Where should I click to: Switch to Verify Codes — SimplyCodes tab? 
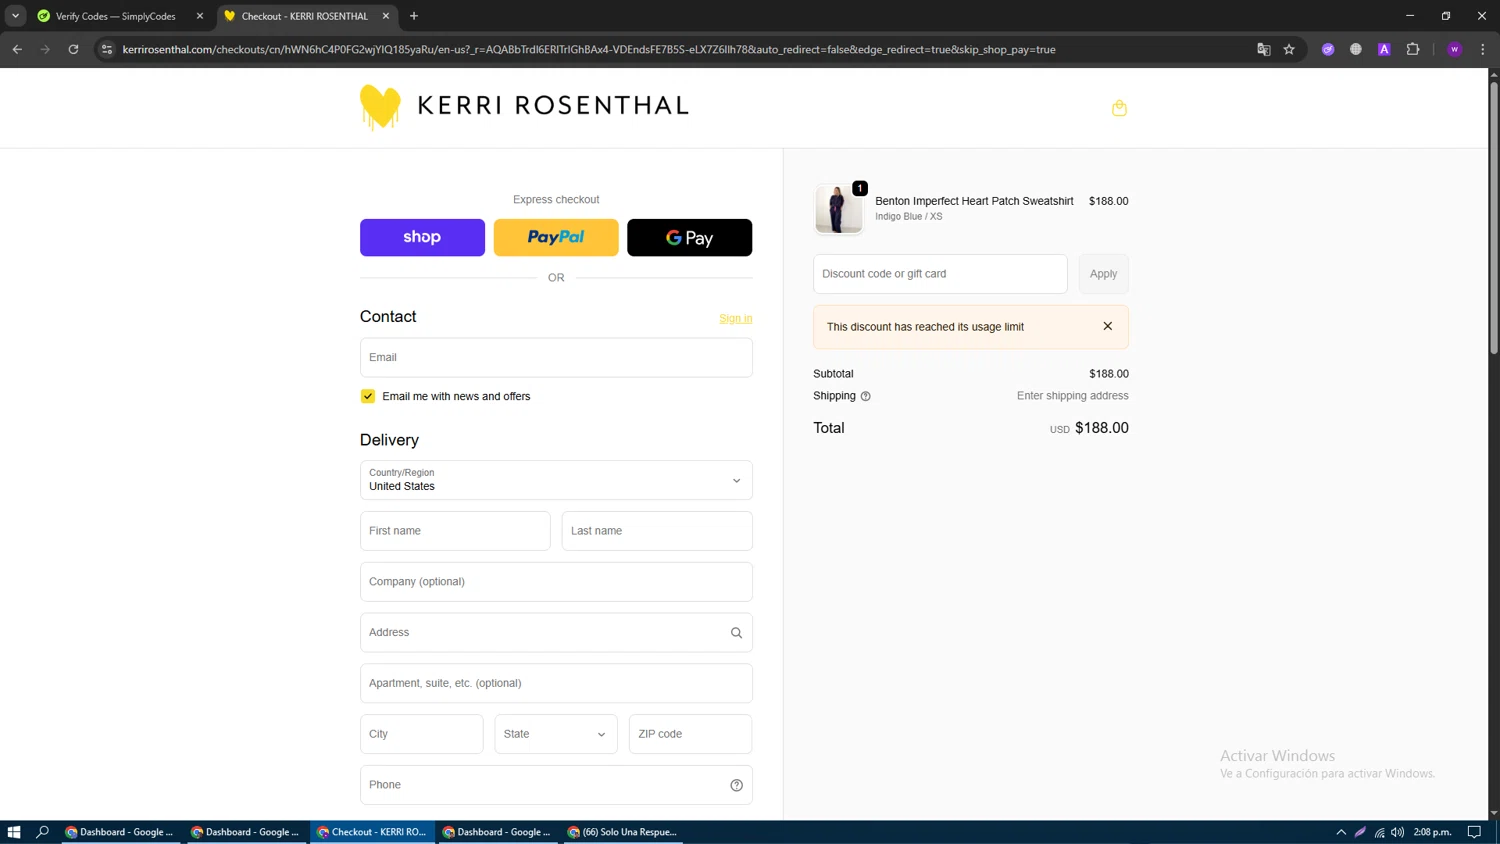pos(115,16)
